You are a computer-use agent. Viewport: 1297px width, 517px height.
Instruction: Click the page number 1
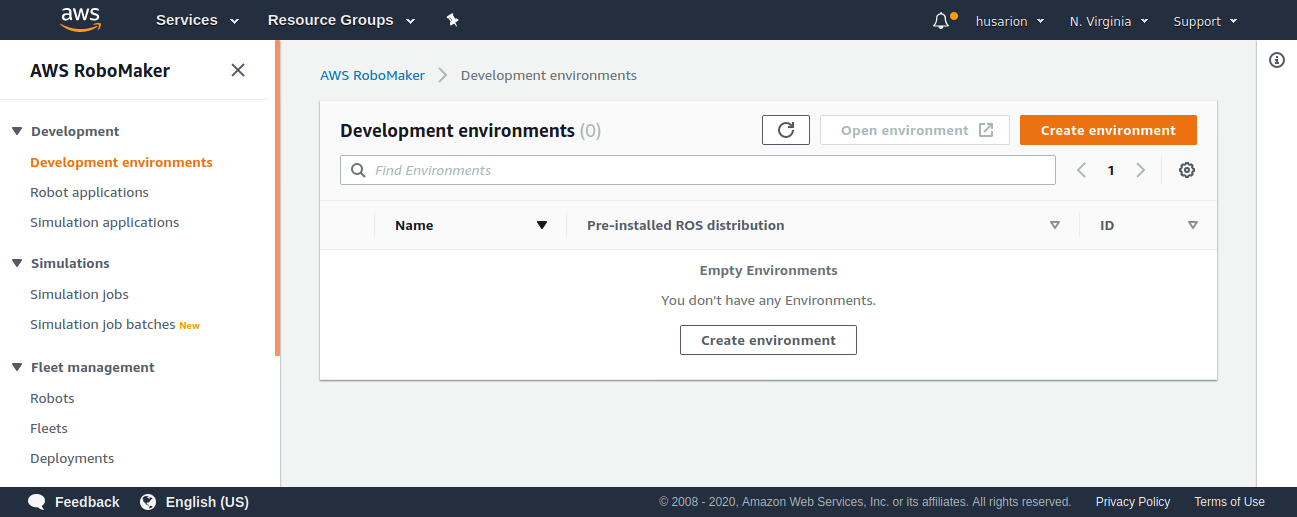[x=1111, y=171]
